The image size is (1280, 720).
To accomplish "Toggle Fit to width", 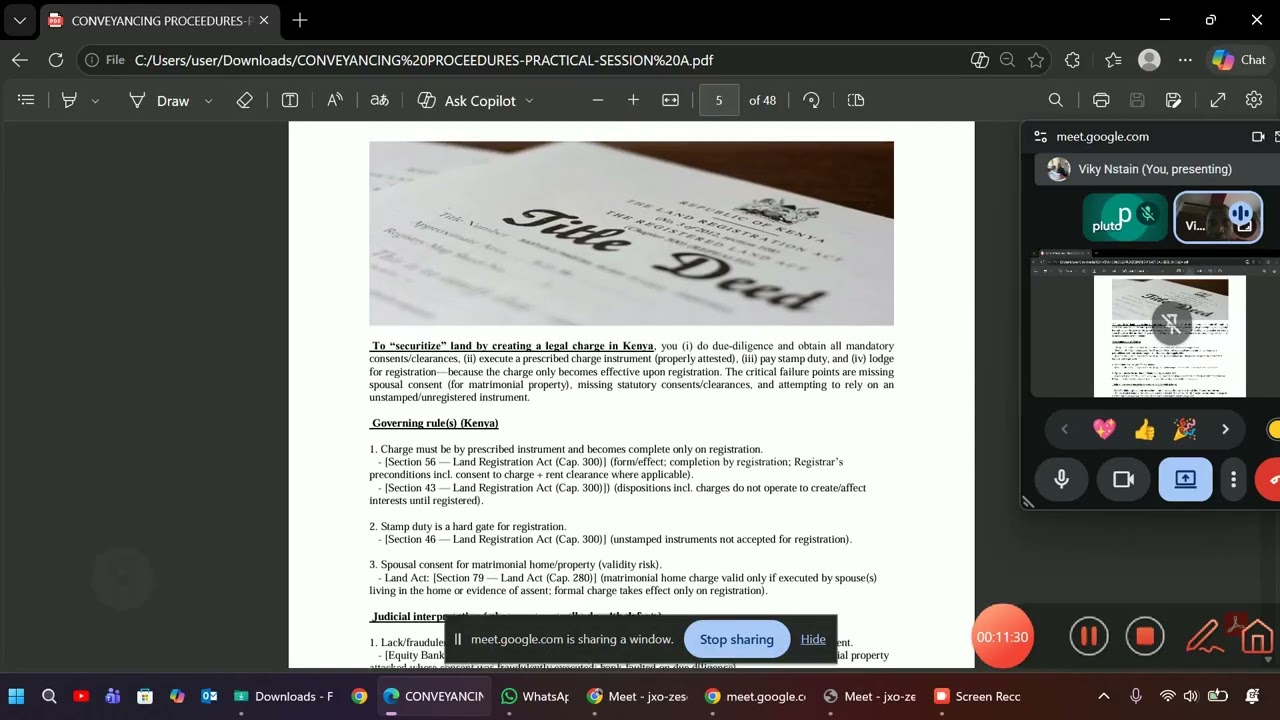I will point(670,100).
